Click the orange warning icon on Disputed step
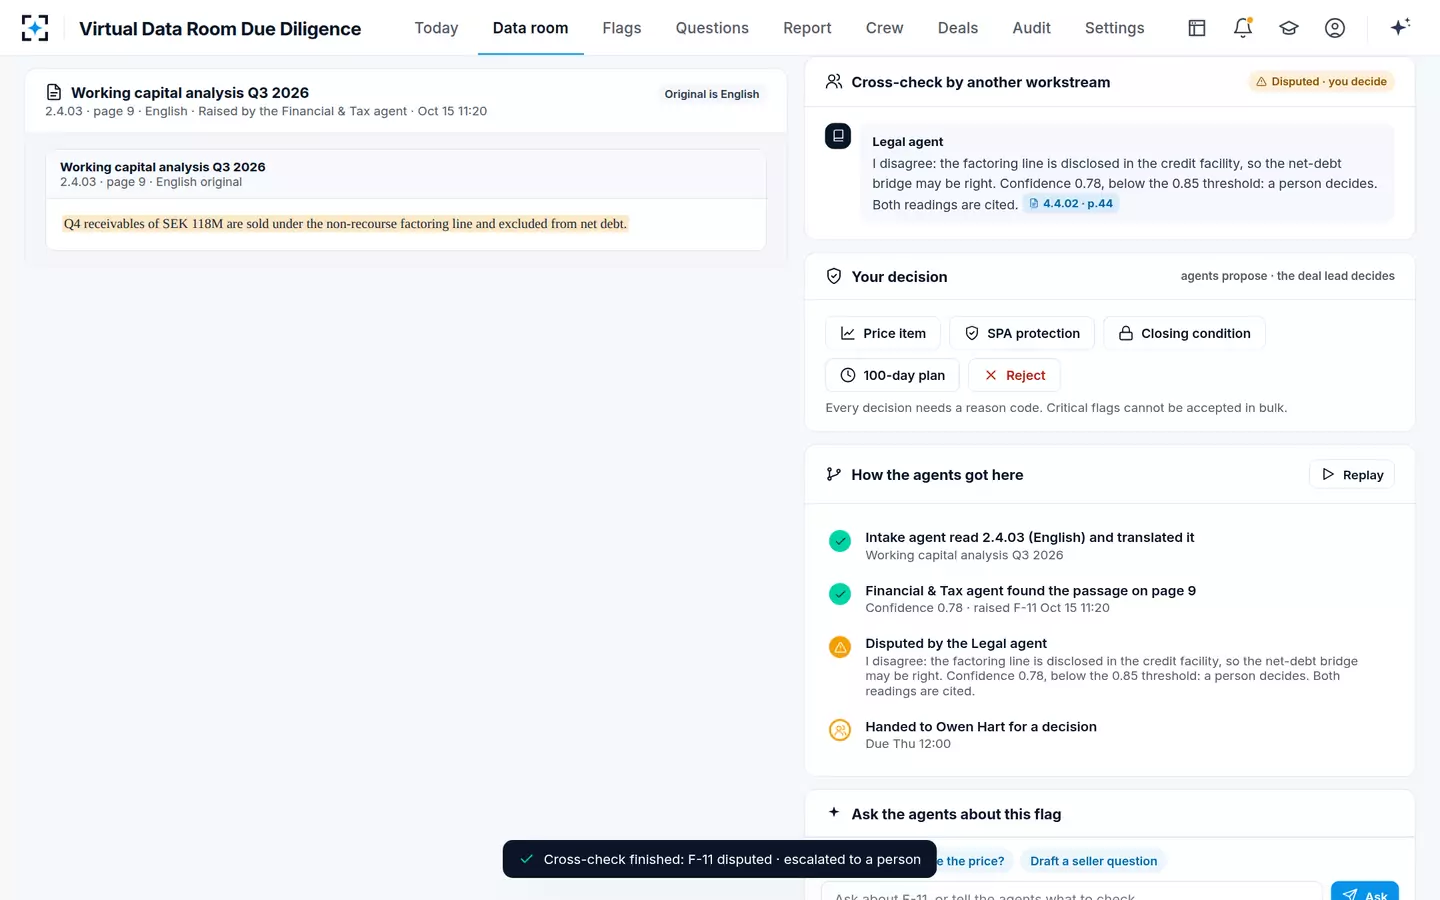This screenshot has width=1440, height=900. tap(840, 647)
